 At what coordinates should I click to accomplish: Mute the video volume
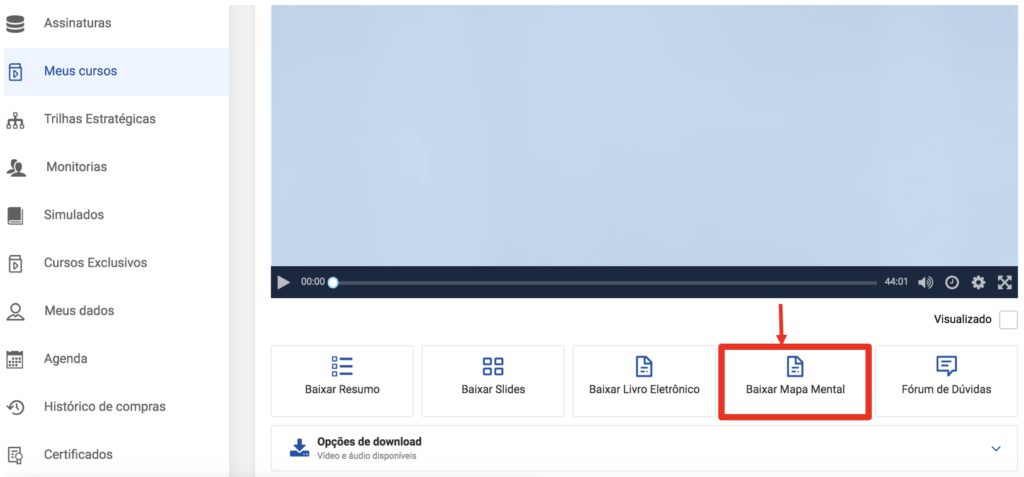point(925,282)
